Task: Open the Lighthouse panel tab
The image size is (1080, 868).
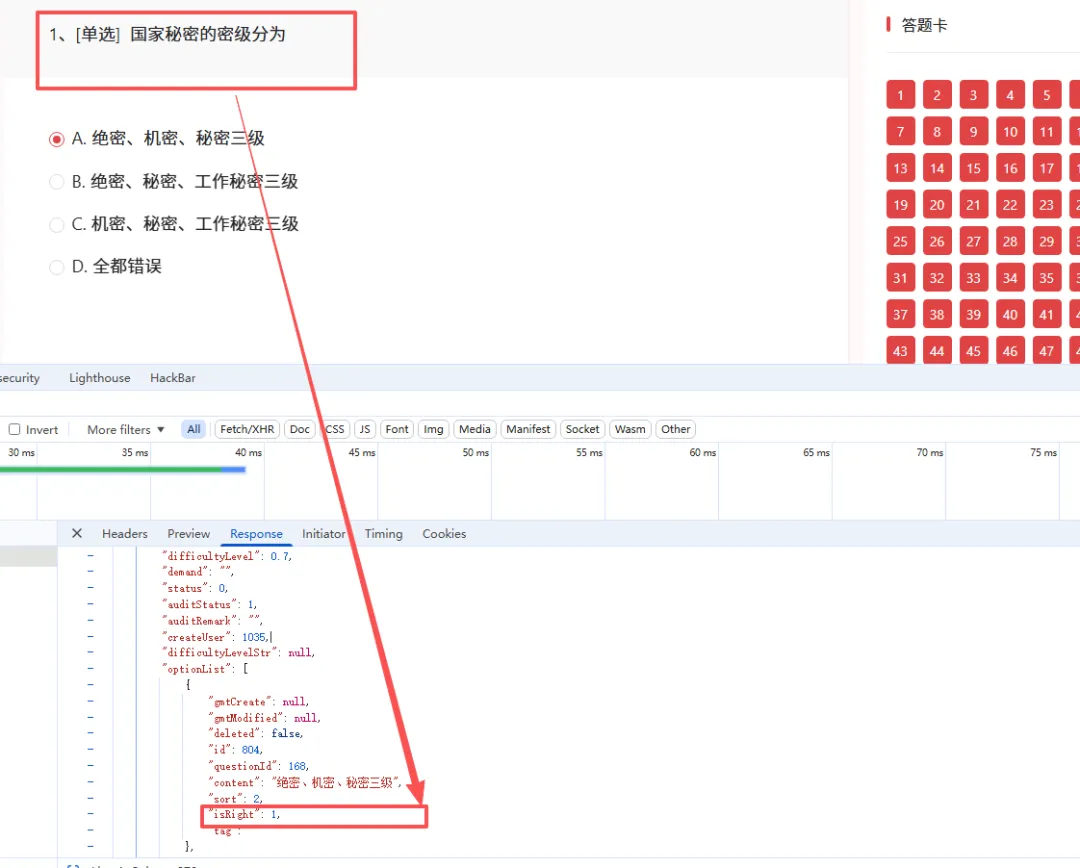Action: click(100, 378)
